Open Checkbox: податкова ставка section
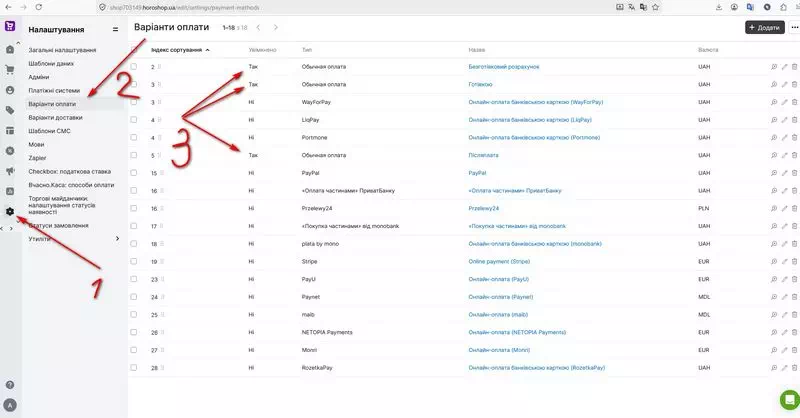This screenshot has width=800, height=418. [x=69, y=172]
